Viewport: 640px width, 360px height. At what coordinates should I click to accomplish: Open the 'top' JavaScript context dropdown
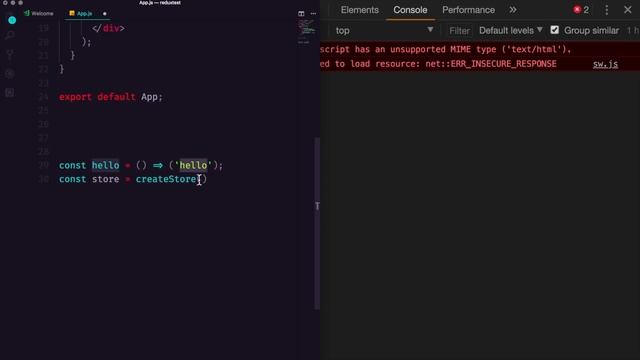coord(384,31)
